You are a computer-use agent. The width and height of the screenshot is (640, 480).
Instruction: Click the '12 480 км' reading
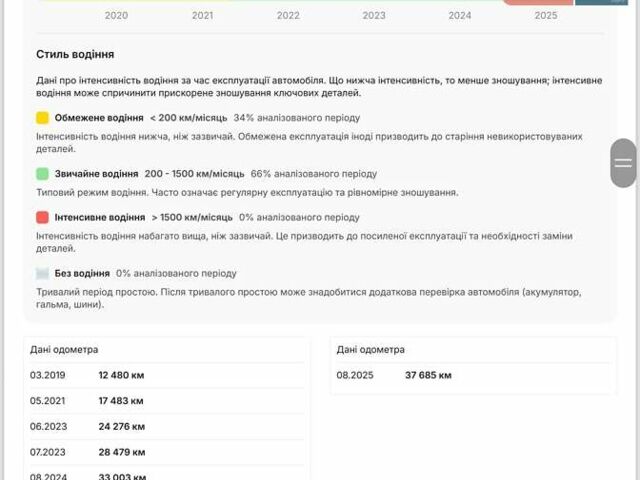(121, 375)
